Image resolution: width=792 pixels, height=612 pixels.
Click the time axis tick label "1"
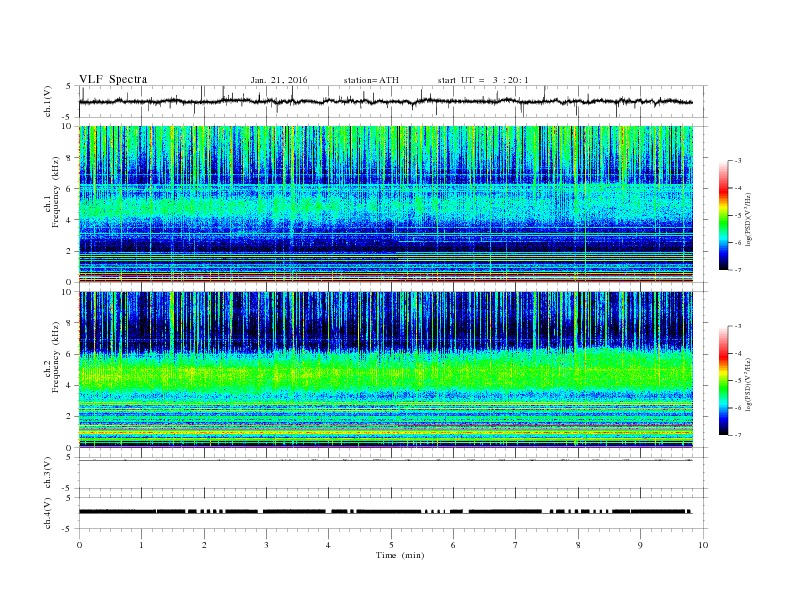coord(141,545)
